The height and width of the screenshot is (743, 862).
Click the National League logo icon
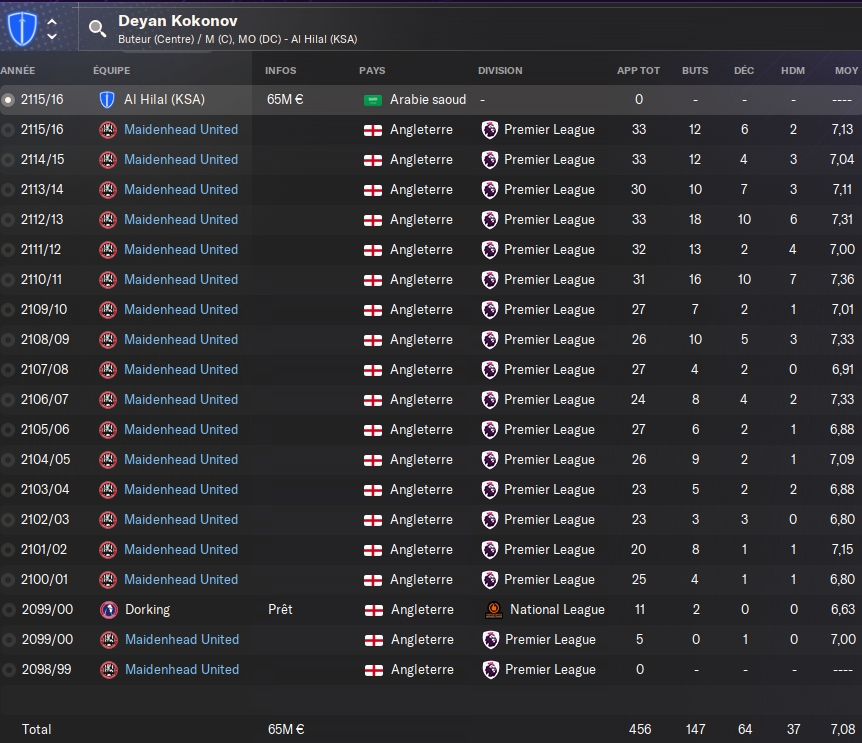[x=492, y=609]
